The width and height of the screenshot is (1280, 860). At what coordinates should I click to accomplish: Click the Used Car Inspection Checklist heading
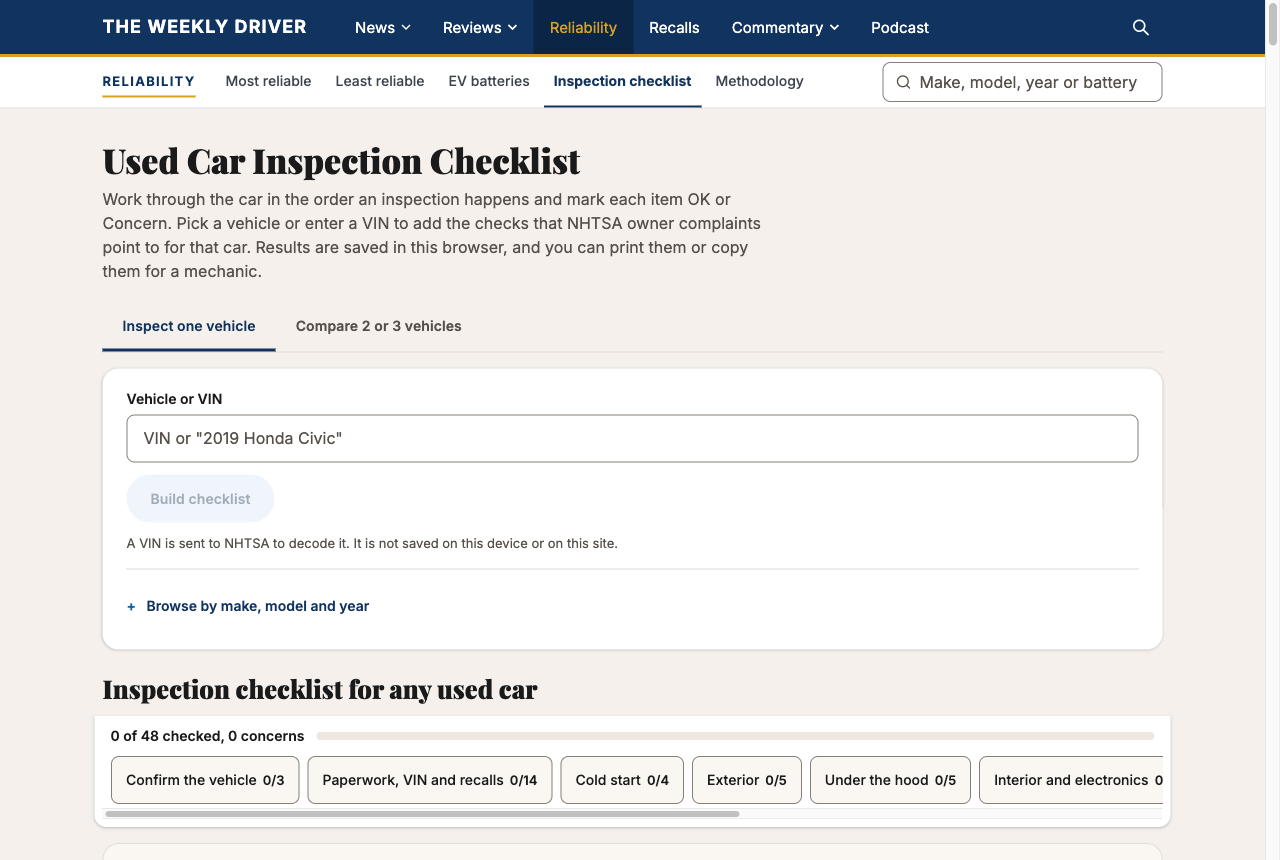(342, 161)
